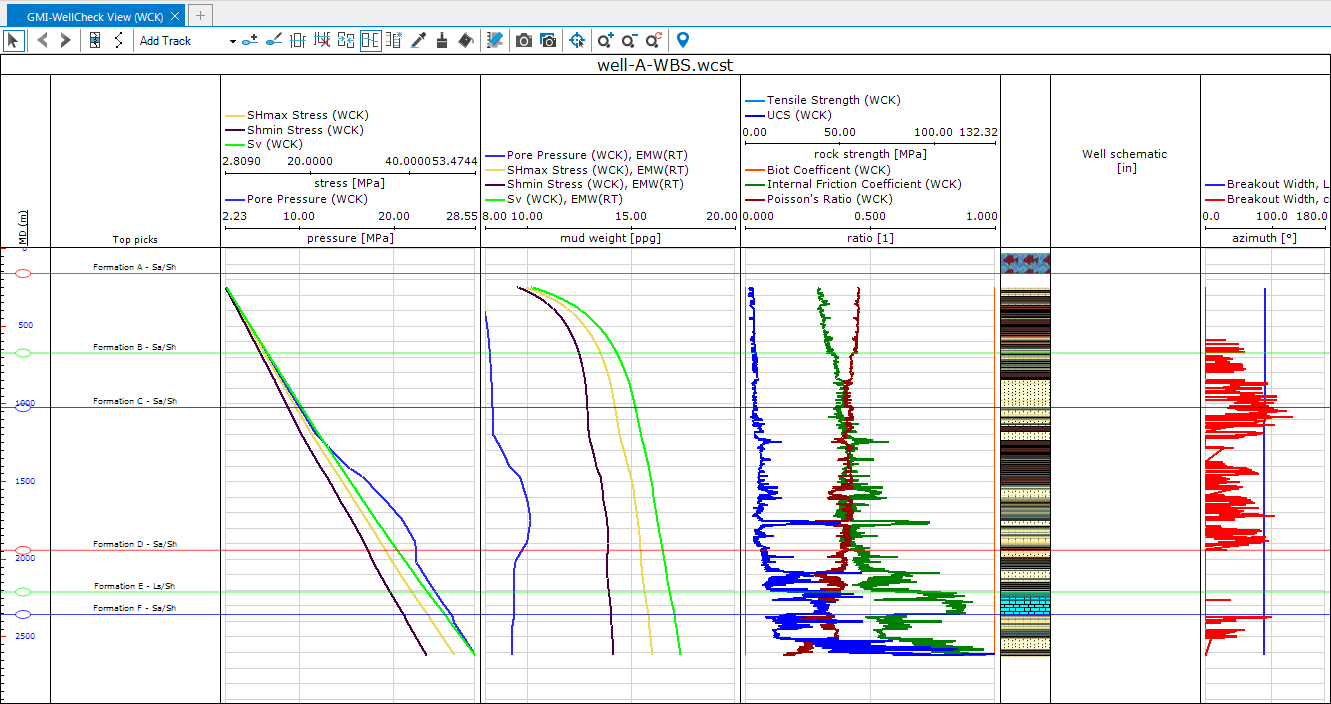Click the delete track icon with red X
Screen dimensions: 1331x704
pos(322,41)
